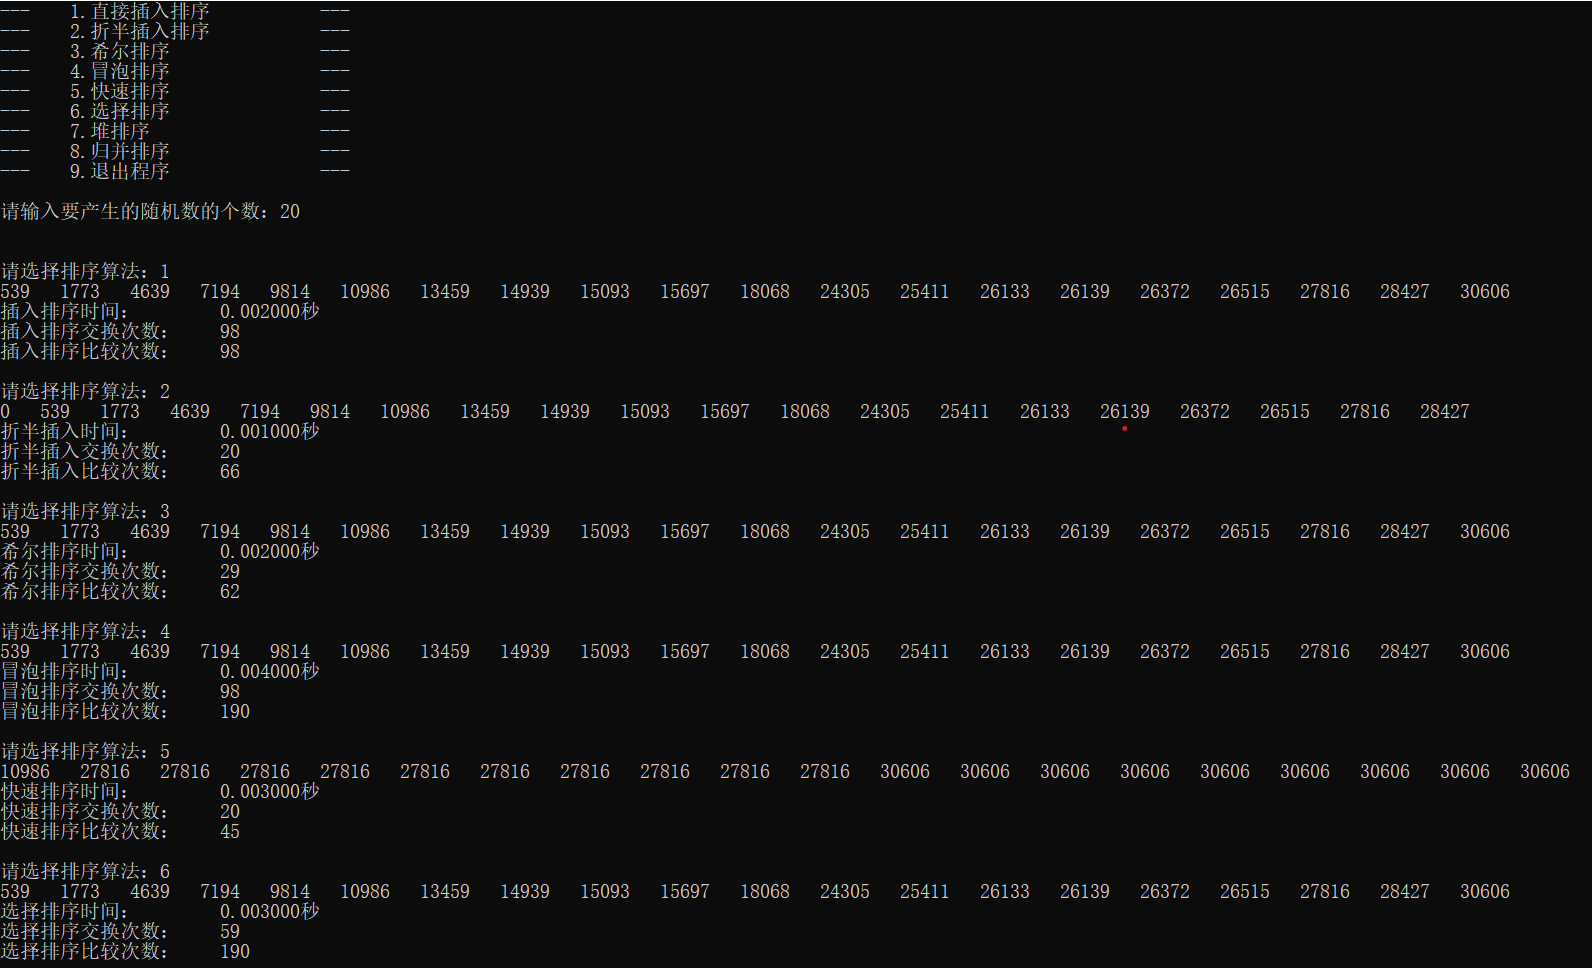Click Shell sort swap count 29
The width and height of the screenshot is (1592, 968).
pos(230,571)
